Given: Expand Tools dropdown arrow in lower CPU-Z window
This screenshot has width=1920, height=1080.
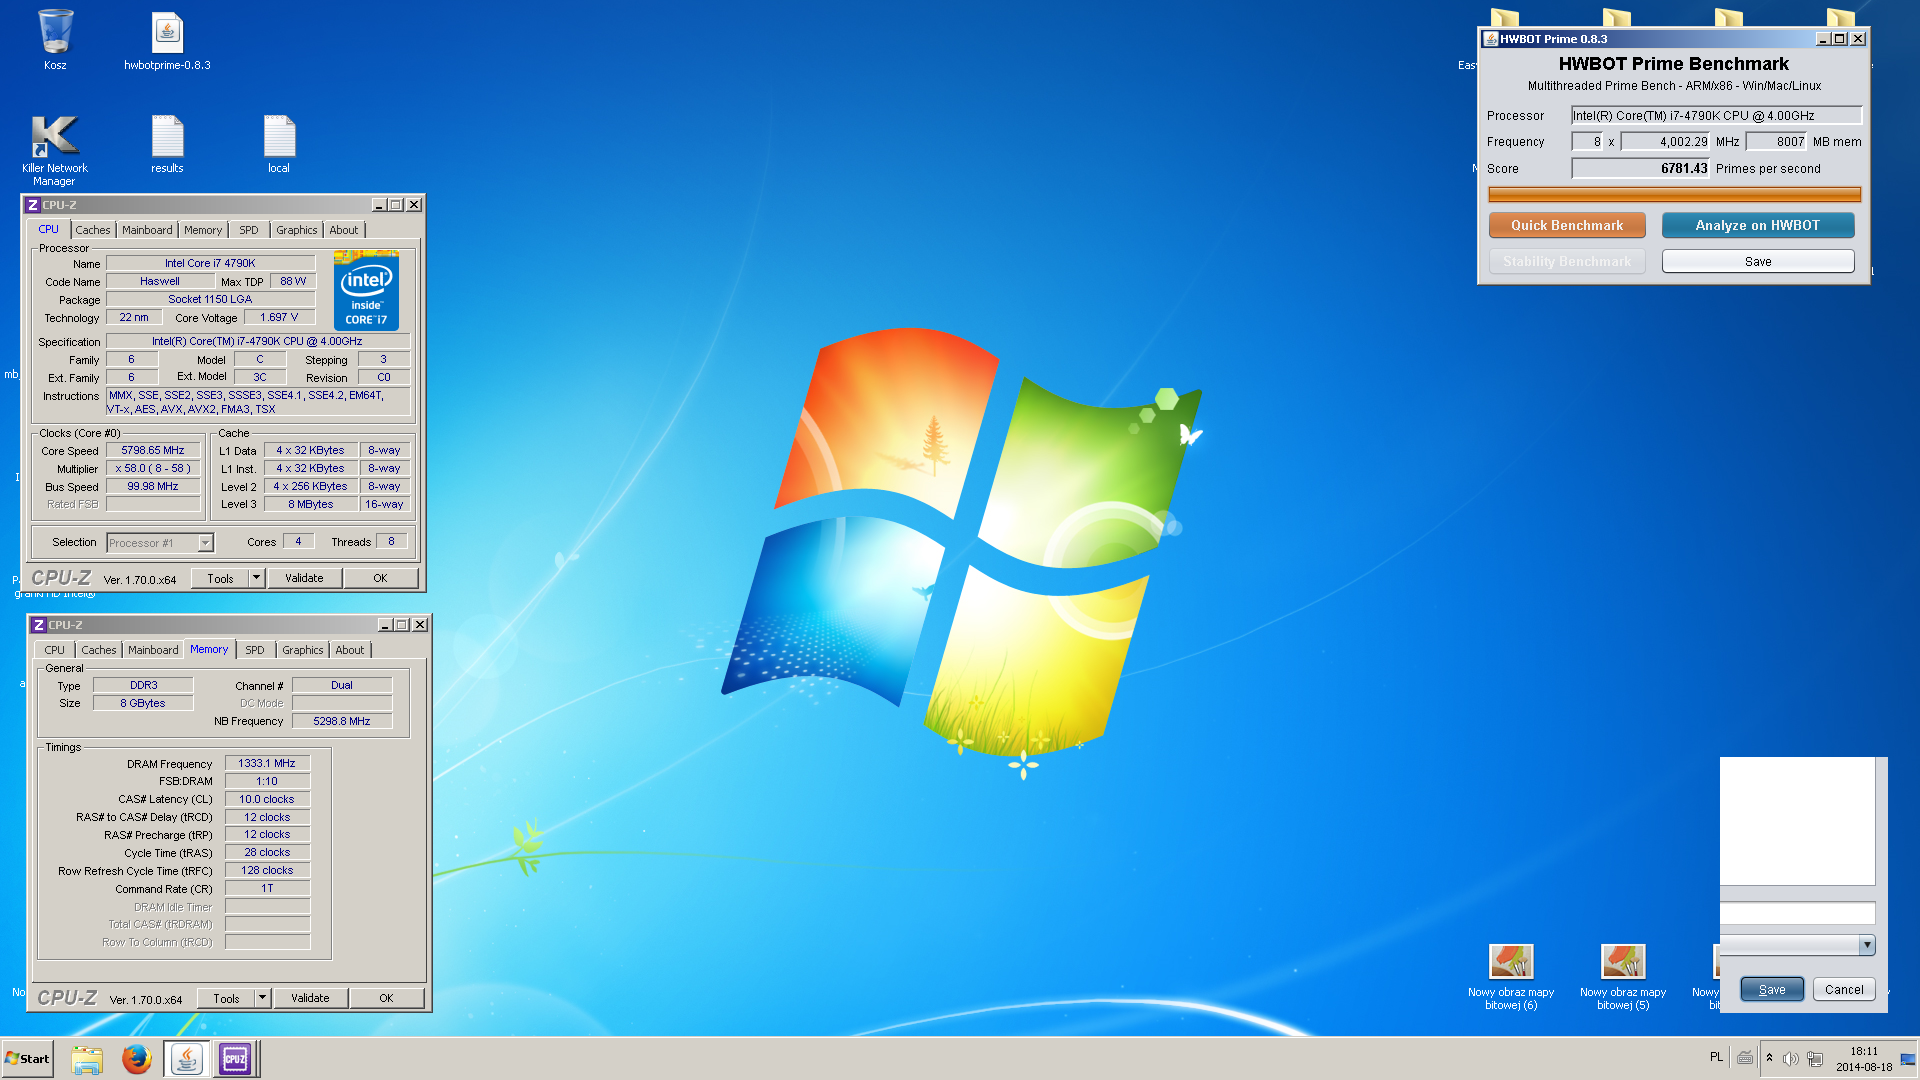Looking at the screenshot, I should [x=262, y=998].
